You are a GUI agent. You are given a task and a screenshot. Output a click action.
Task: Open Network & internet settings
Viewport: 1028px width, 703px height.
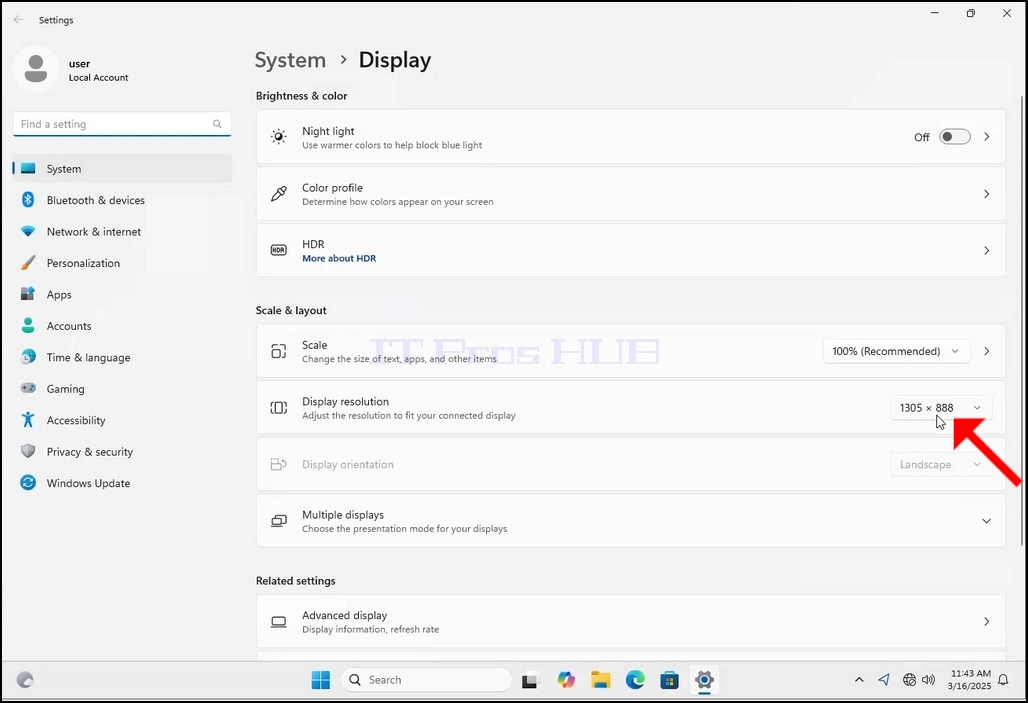[x=122, y=231]
